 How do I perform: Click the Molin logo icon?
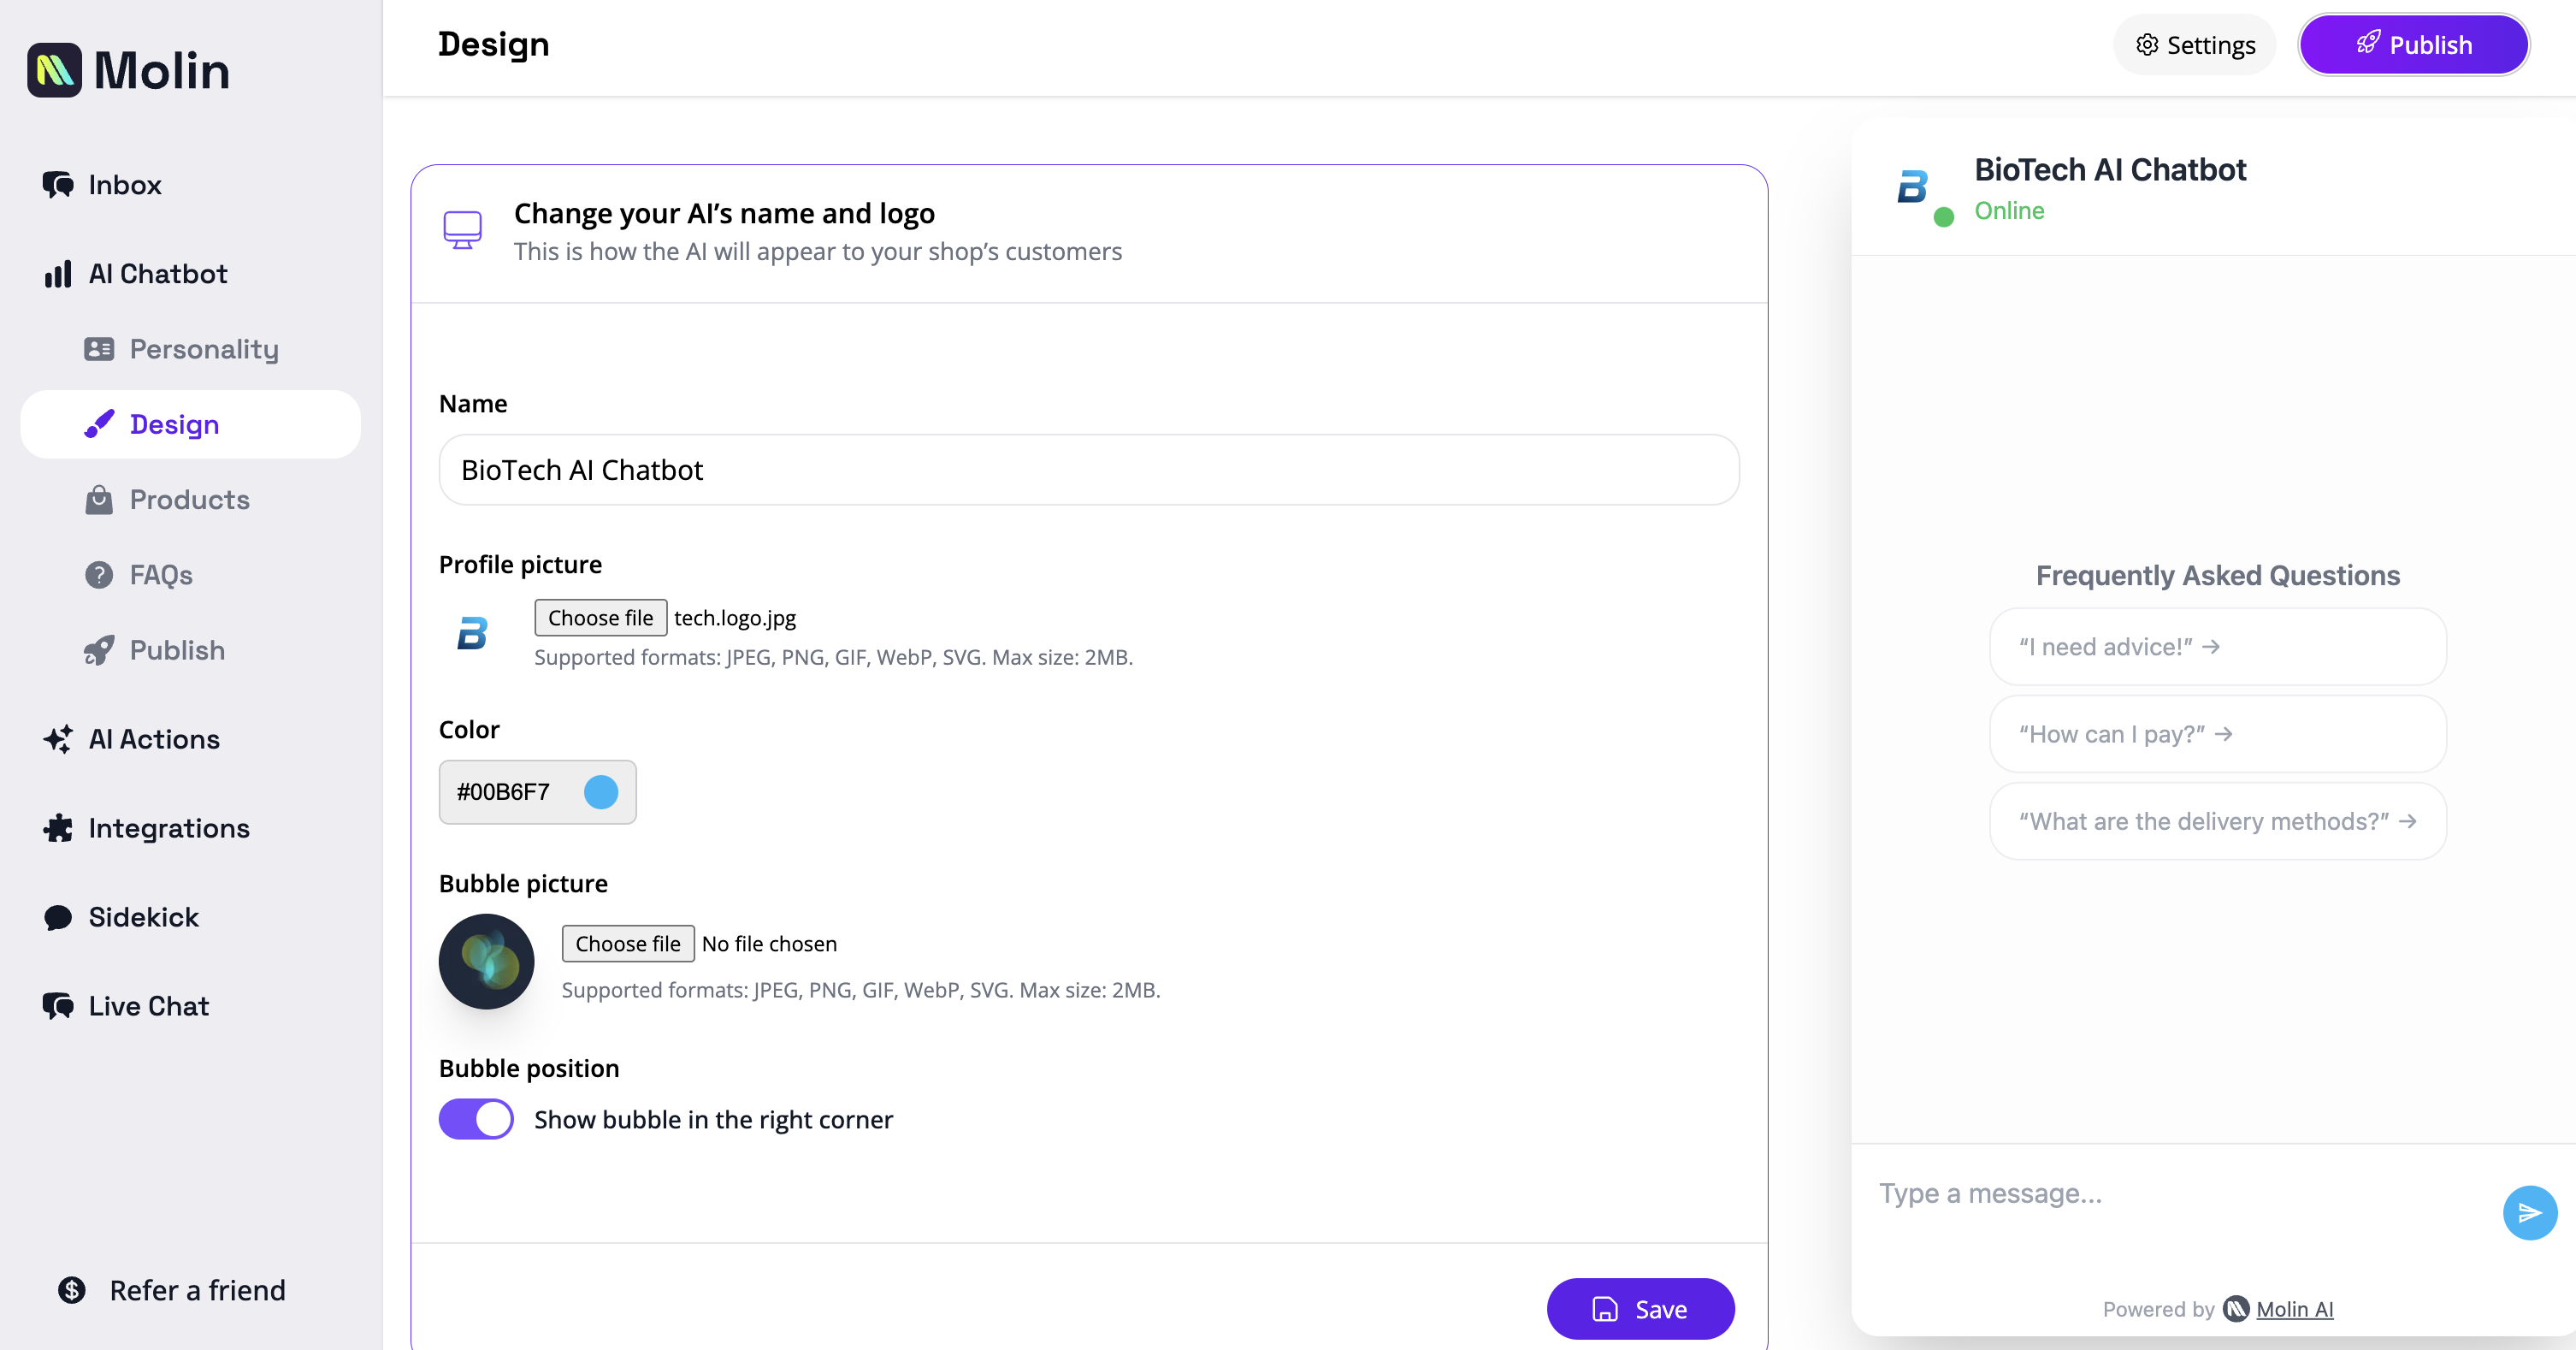54,69
